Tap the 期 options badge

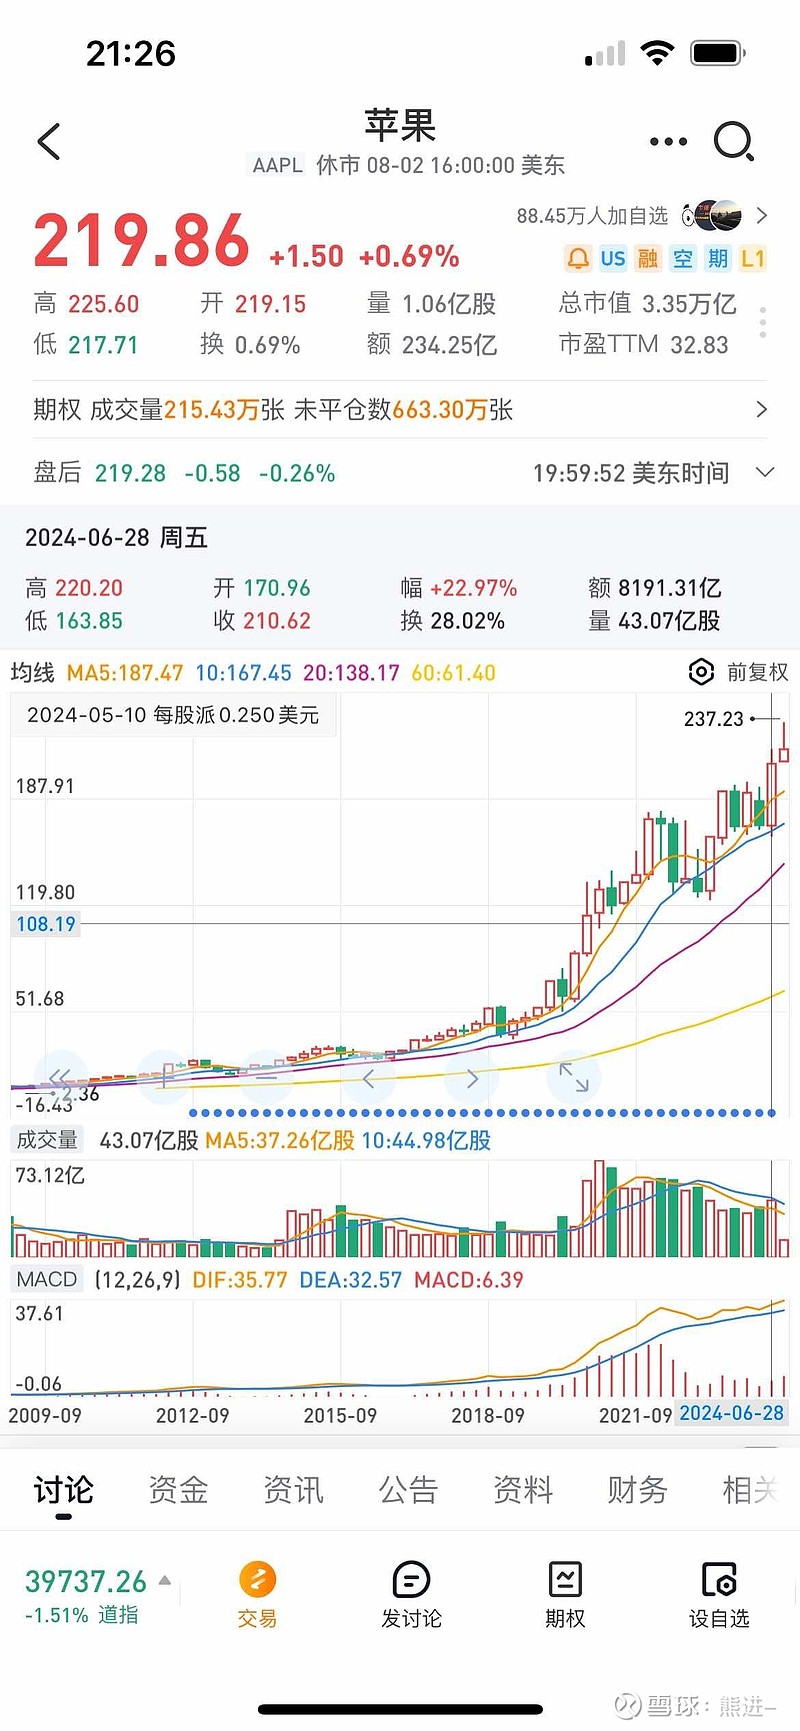pyautogui.click(x=718, y=259)
